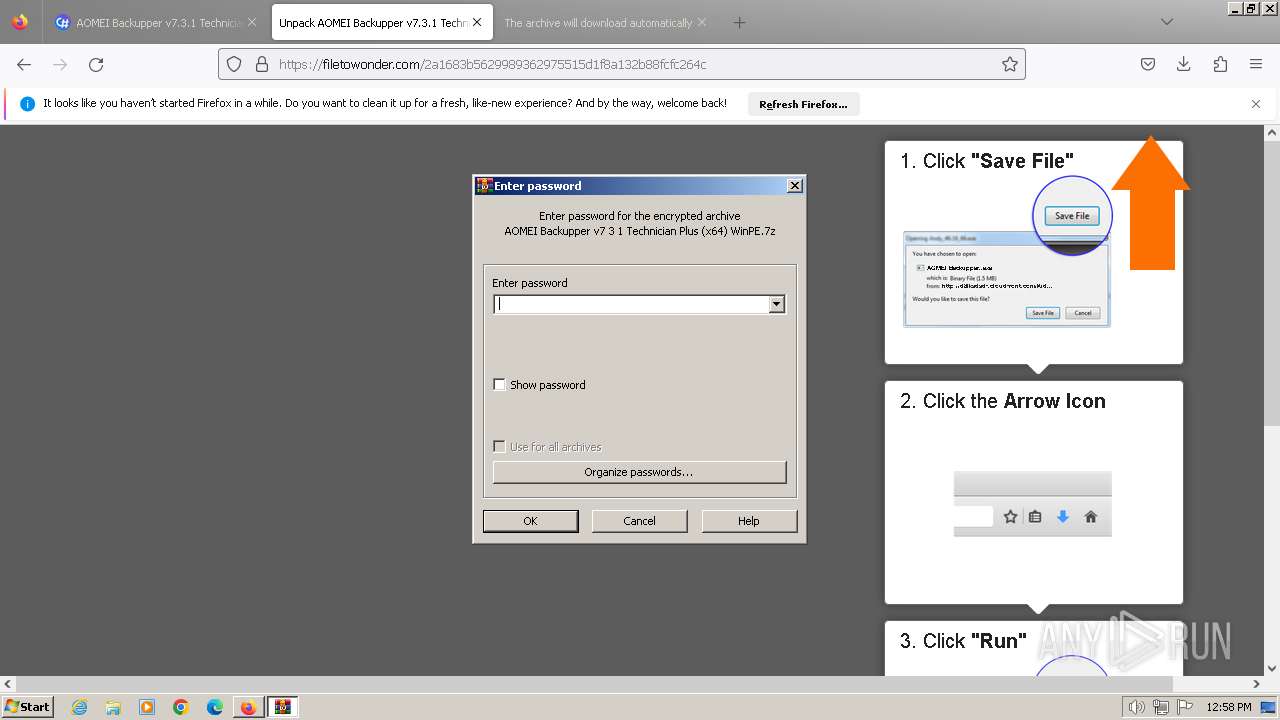This screenshot has width=1280, height=720.
Task: Click the vertical scrollbar up arrow
Action: tap(1272, 132)
